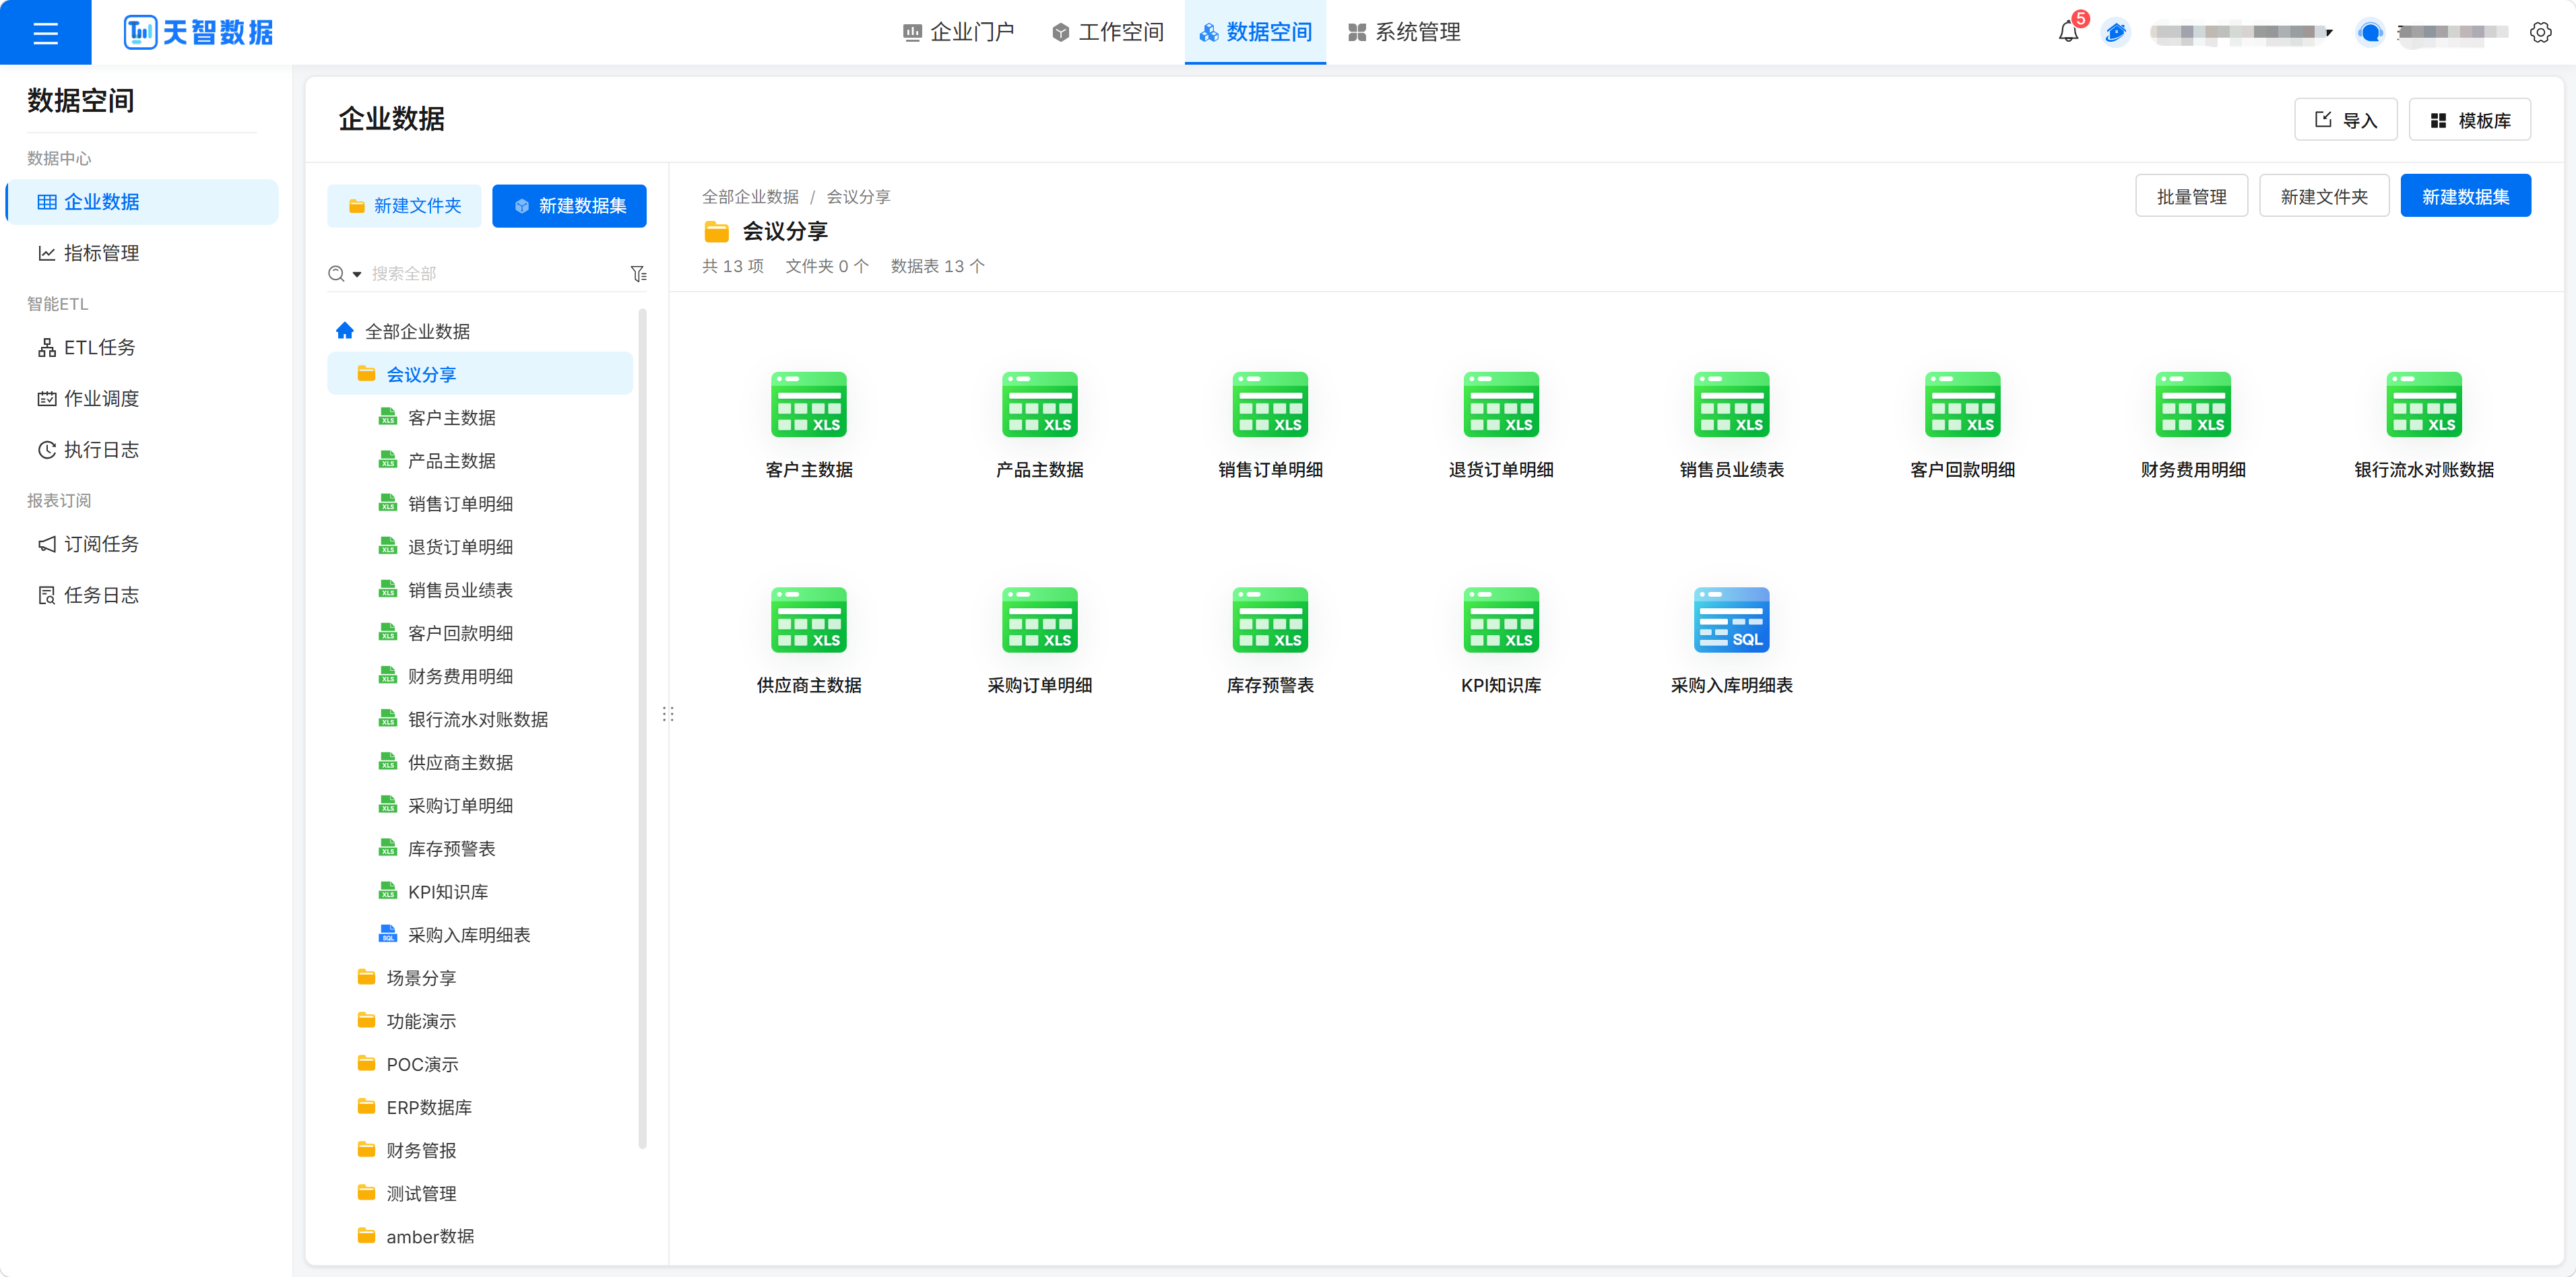Click the home icon of 全部企业数据

click(x=345, y=330)
